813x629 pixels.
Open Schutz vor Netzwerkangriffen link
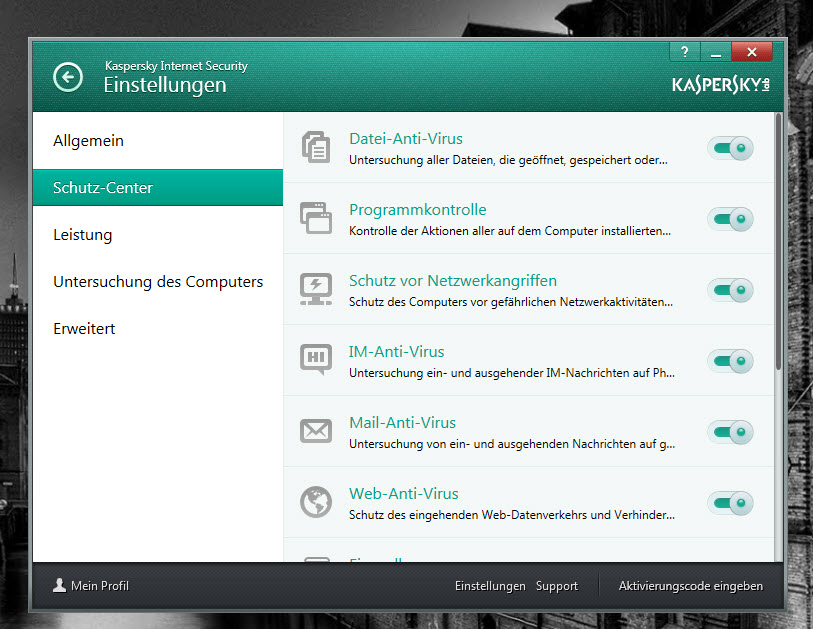pos(453,281)
